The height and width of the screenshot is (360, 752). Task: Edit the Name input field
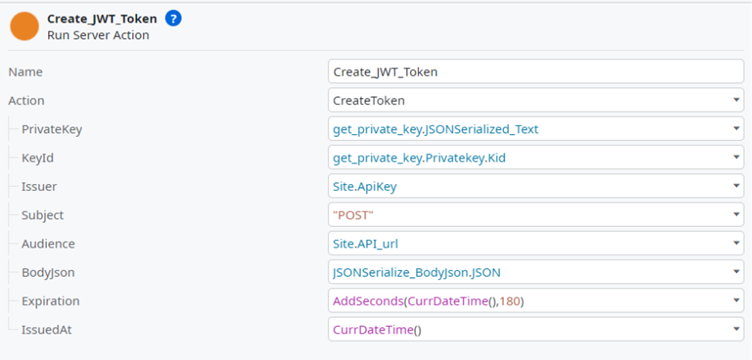[536, 72]
